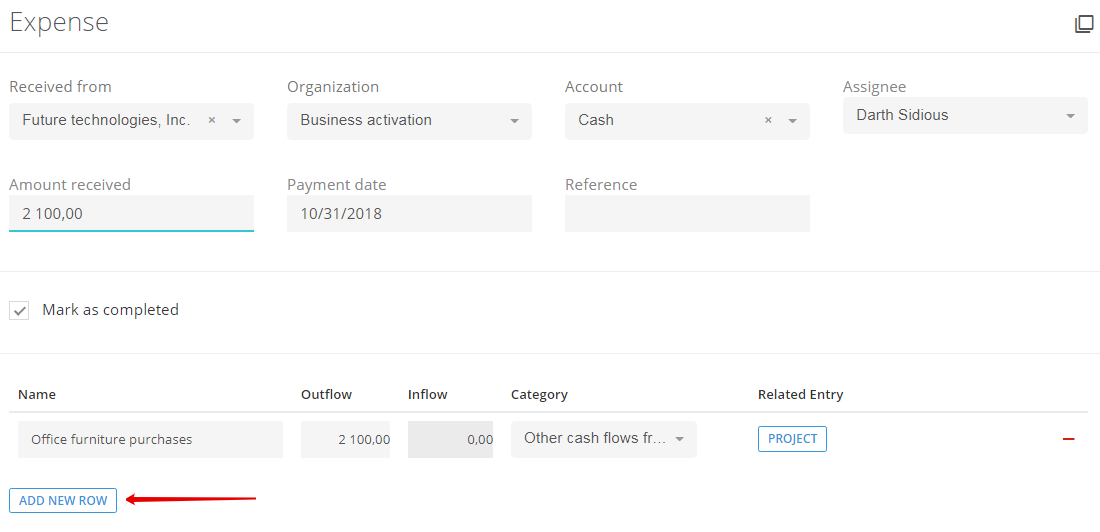The height and width of the screenshot is (532, 1100).
Task: Open the Category dropdown in table row
Action: (603, 439)
